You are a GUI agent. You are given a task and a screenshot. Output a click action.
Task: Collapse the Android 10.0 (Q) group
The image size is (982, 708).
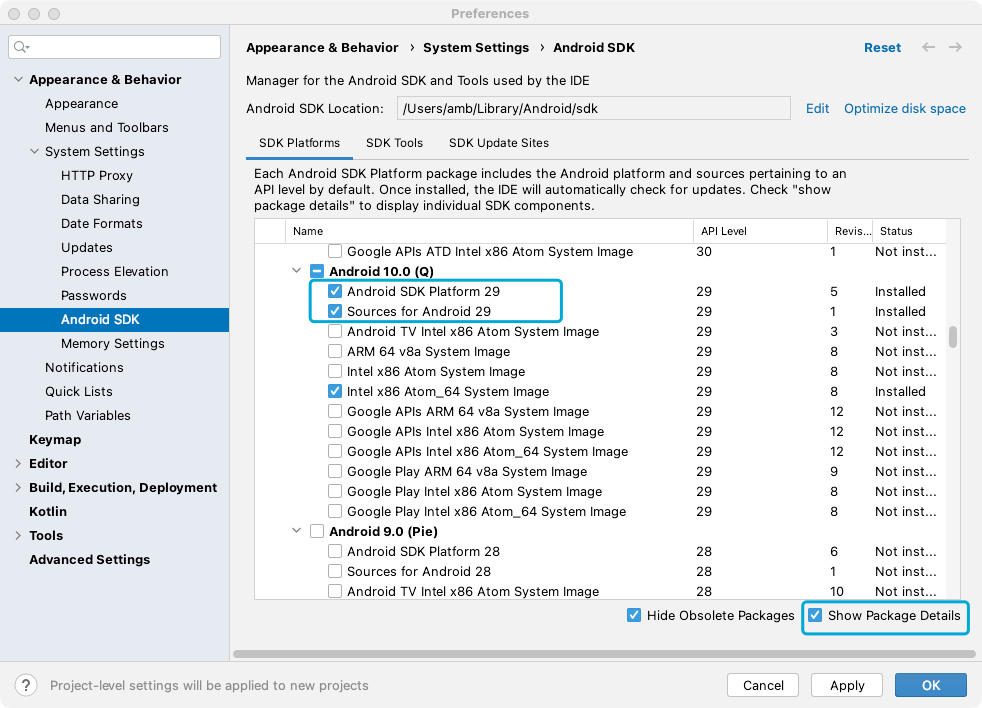click(297, 271)
